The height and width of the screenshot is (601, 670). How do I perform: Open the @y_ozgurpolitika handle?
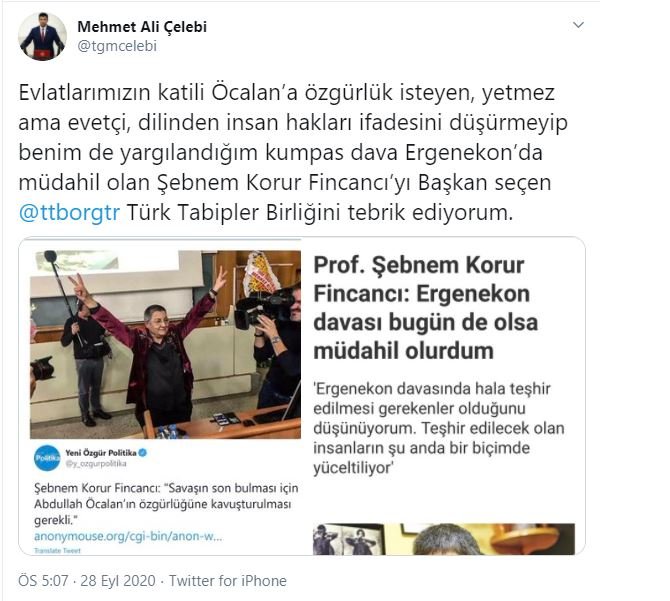click(x=96, y=463)
